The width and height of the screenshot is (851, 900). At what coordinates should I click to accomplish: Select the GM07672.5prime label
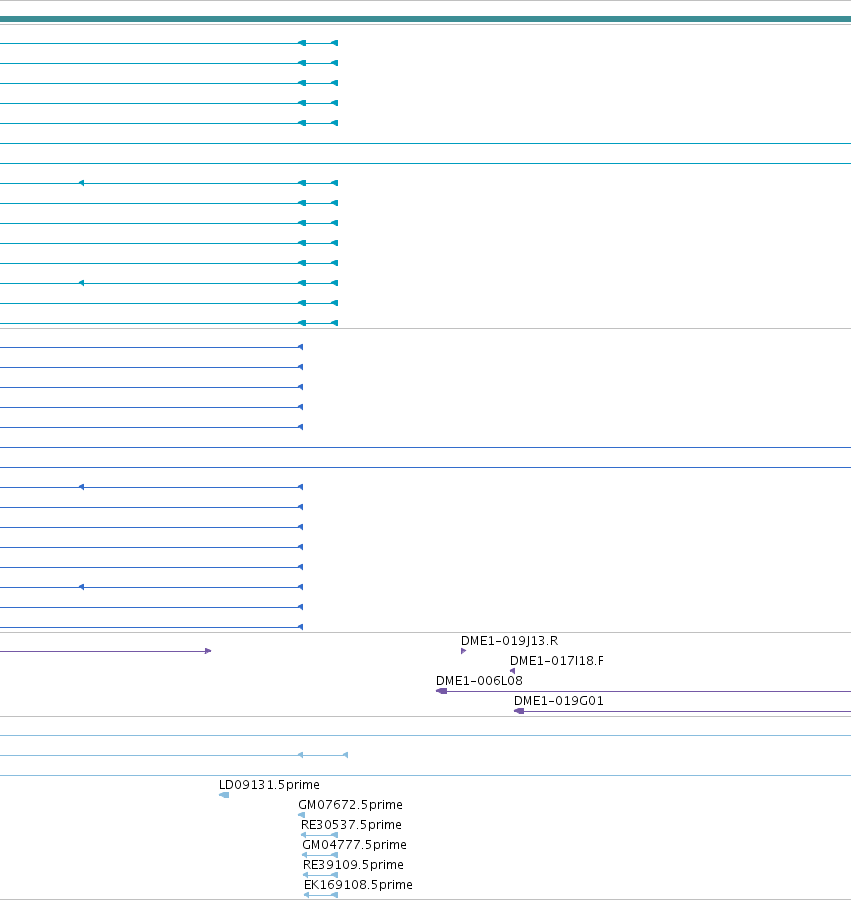(350, 805)
